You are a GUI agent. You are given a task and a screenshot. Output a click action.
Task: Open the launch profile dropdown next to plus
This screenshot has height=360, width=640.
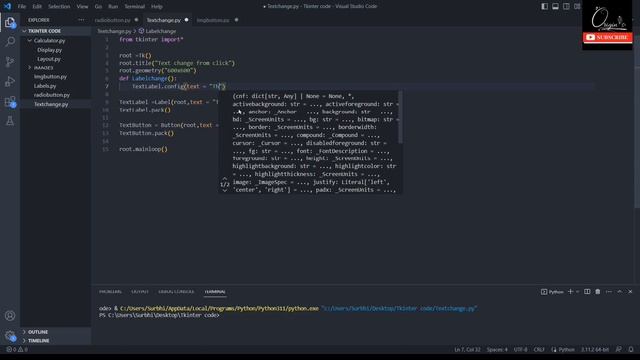tap(578, 291)
